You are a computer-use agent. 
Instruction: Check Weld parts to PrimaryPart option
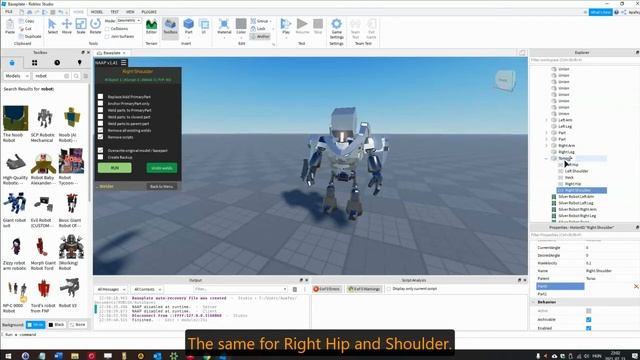point(100,110)
